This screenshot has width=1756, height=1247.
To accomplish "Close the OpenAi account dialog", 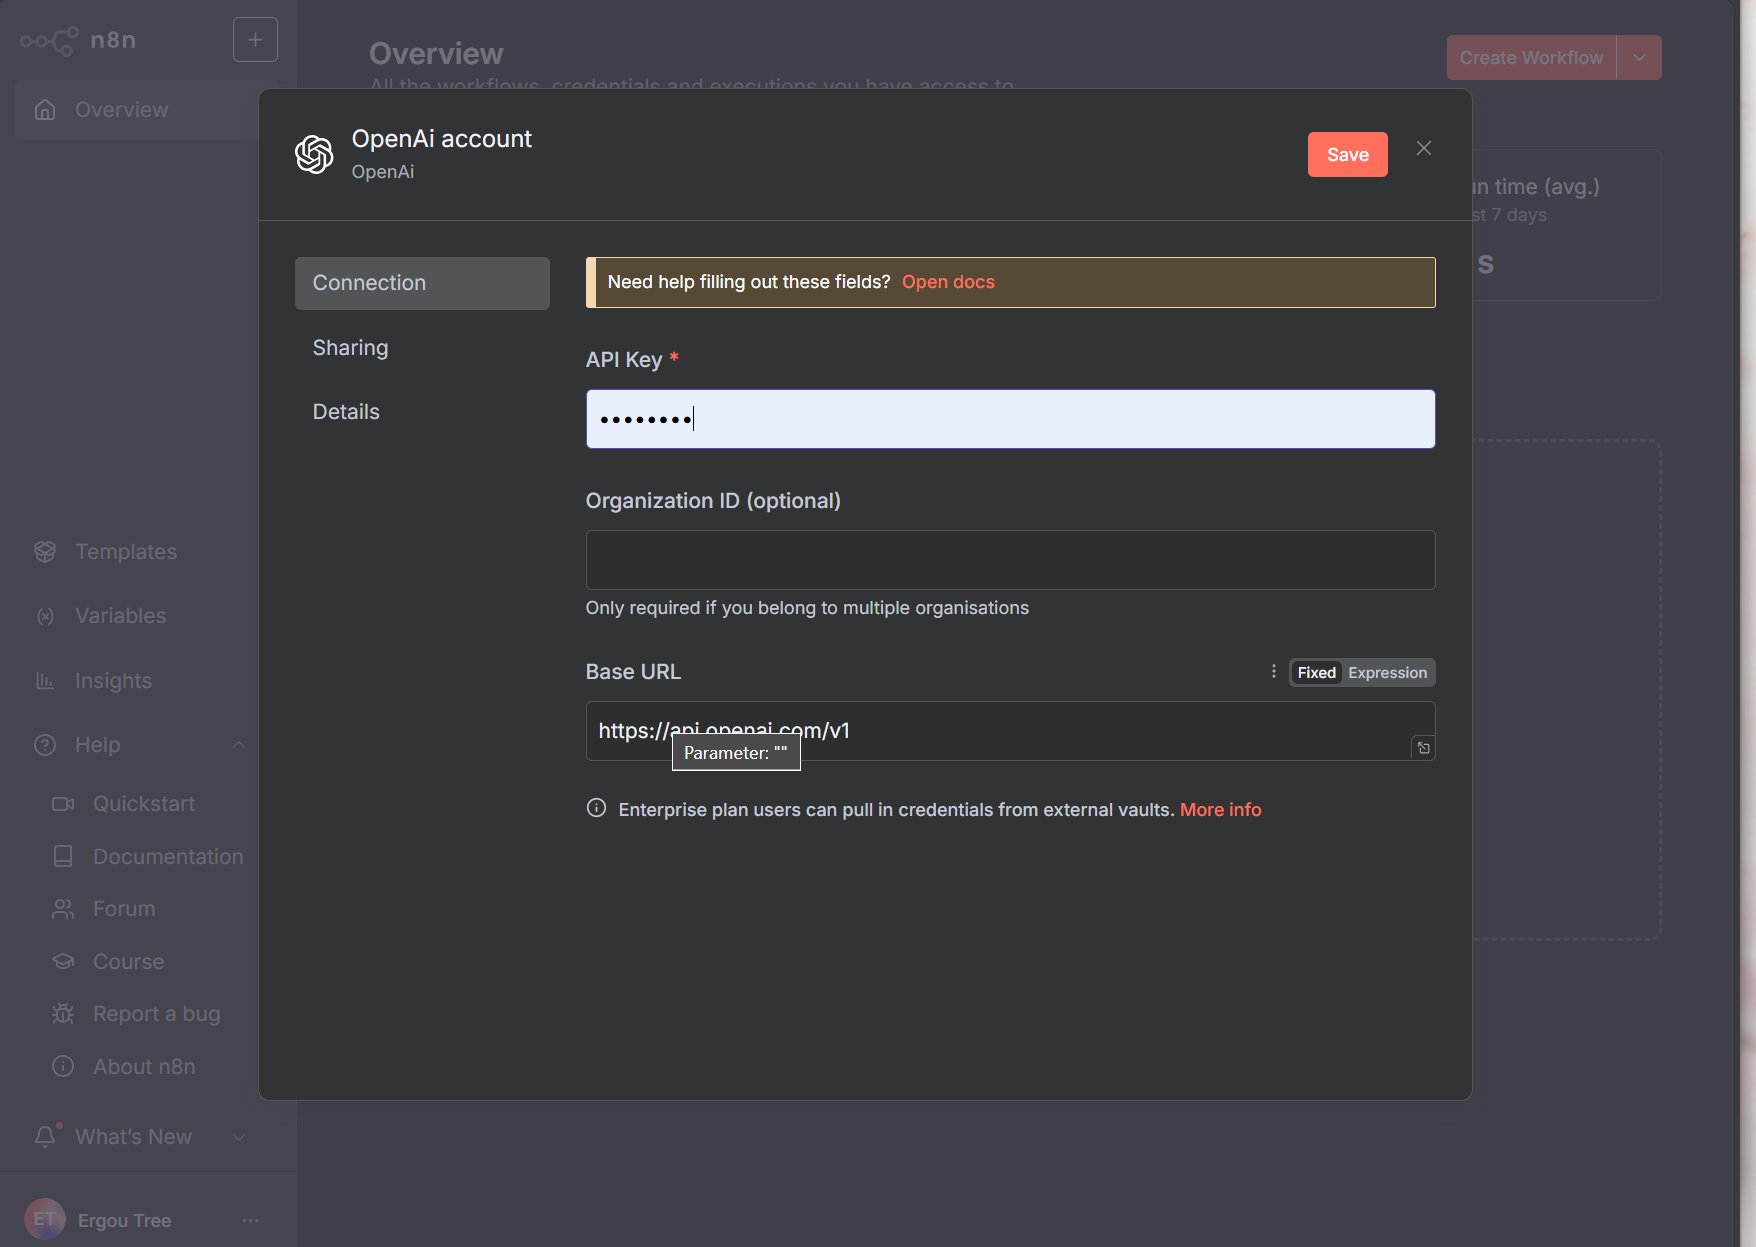I will (1424, 149).
